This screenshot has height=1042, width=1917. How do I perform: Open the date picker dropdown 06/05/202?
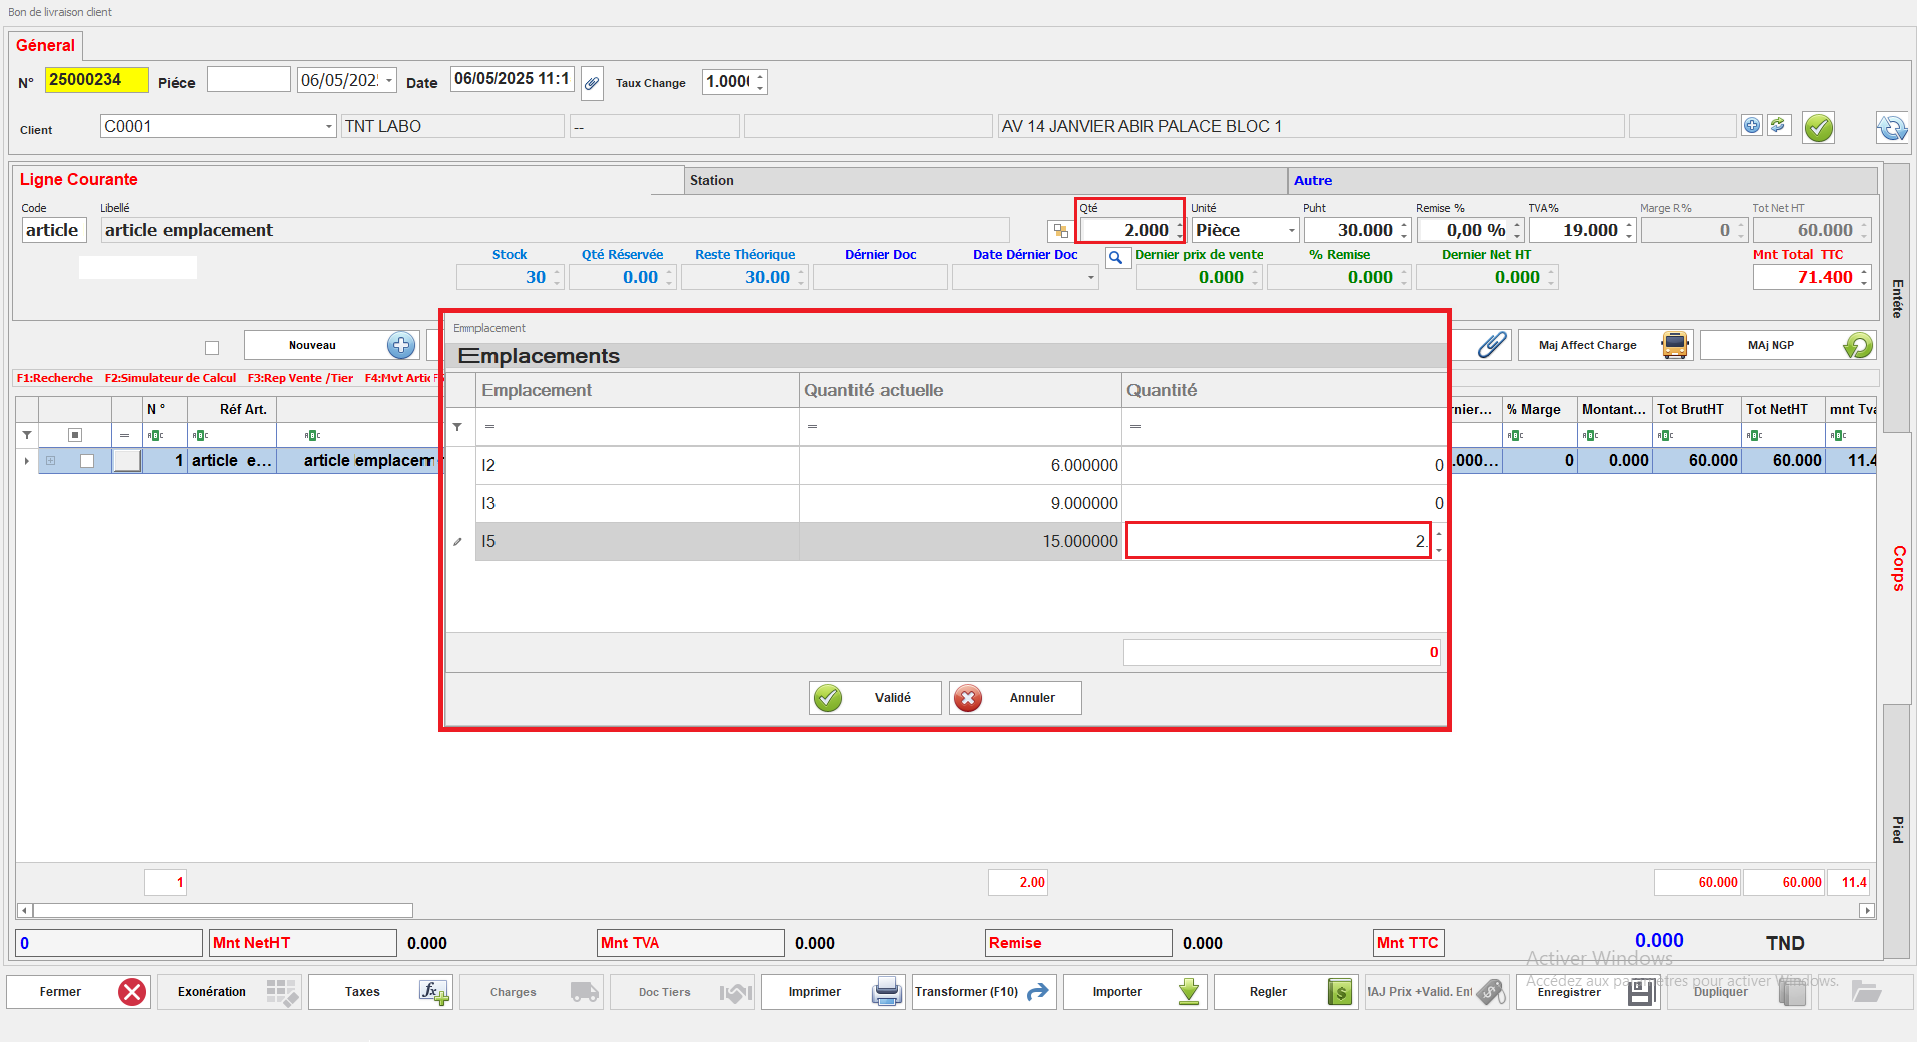[389, 81]
